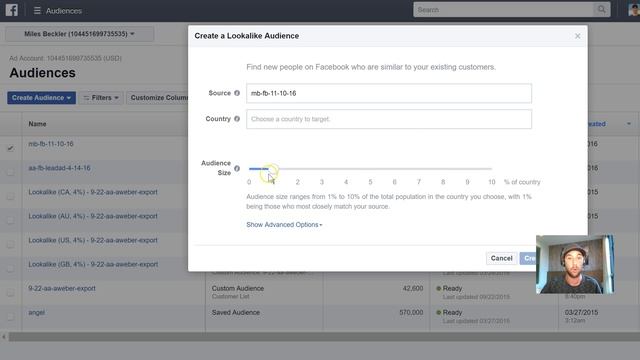640x360 pixels.
Task: Click inside the top Search field
Action: pyautogui.click(x=503, y=9)
